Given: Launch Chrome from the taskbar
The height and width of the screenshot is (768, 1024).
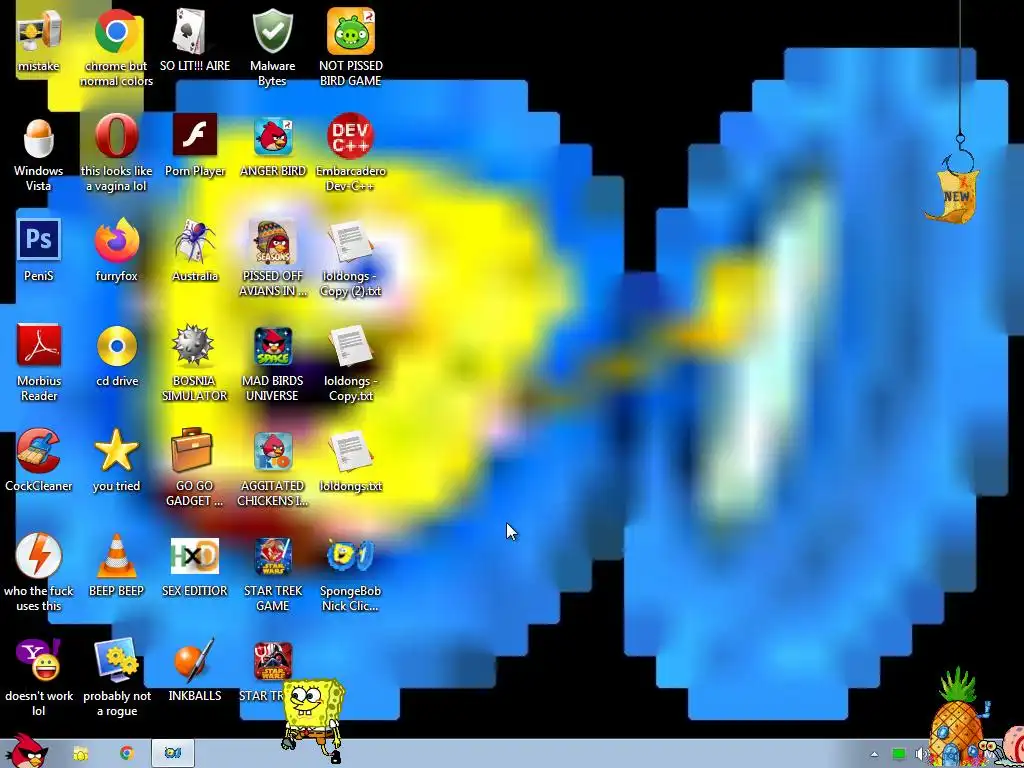Looking at the screenshot, I should 126,754.
